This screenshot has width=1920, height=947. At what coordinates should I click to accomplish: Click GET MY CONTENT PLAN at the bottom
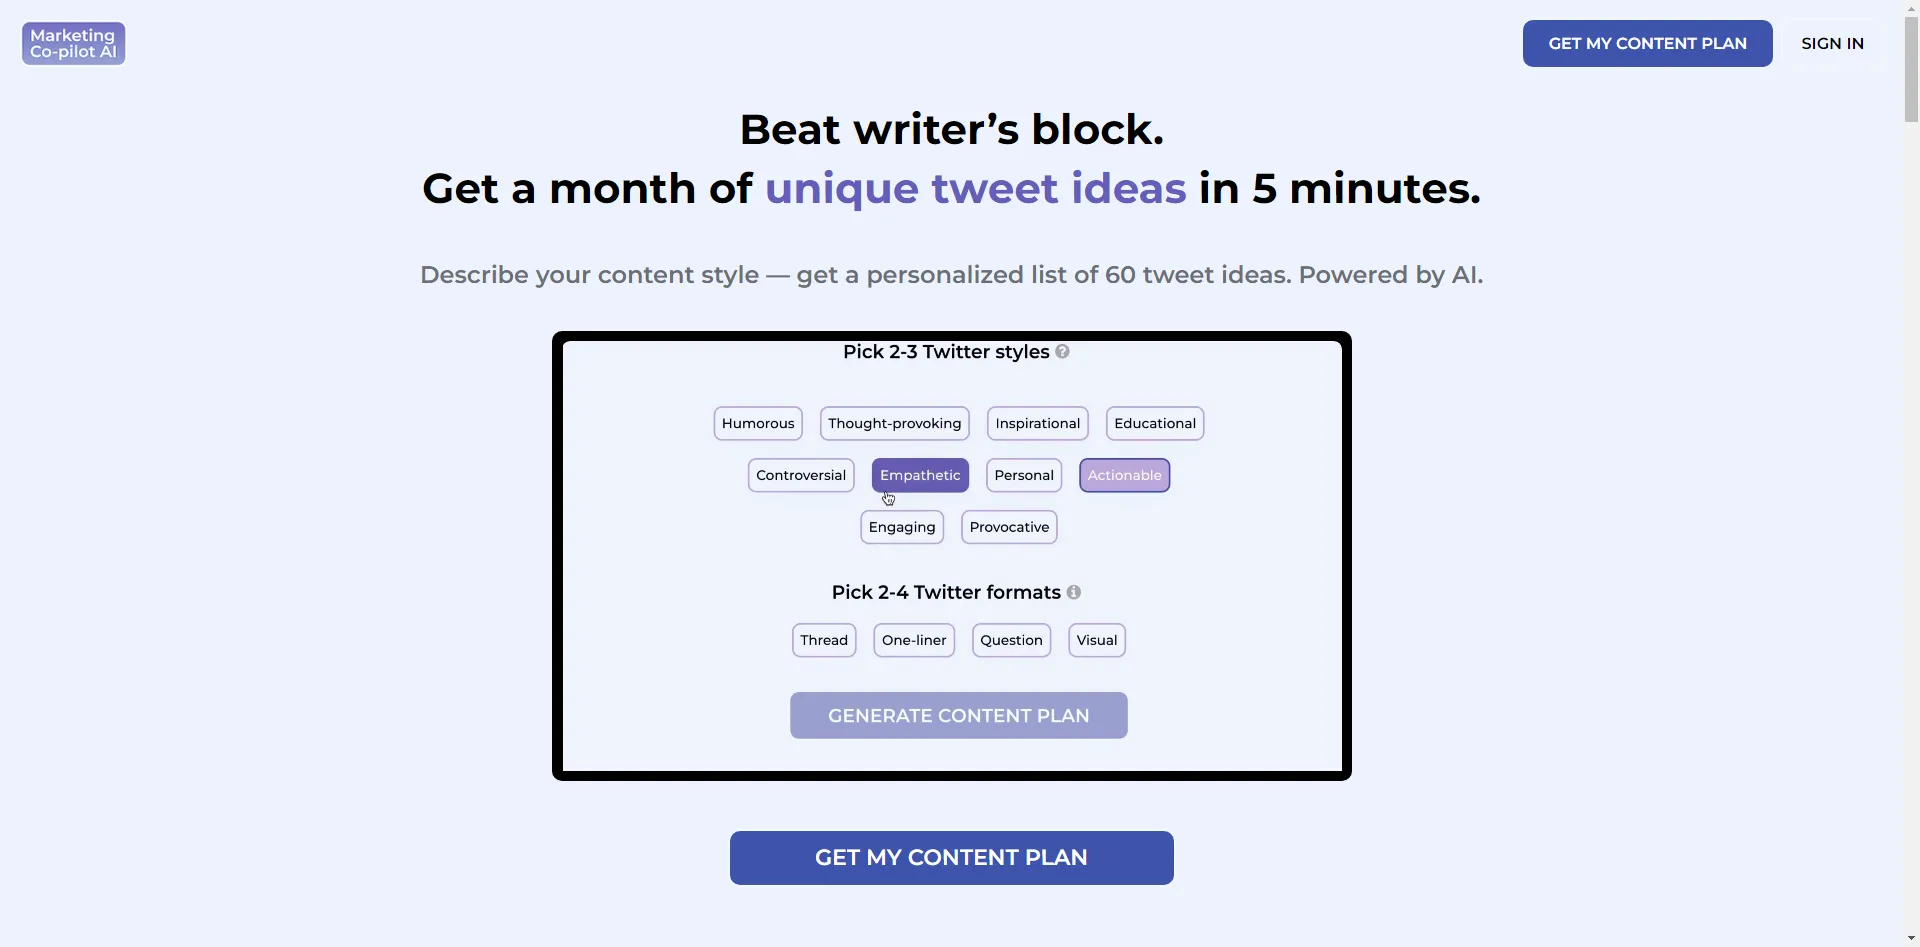pyautogui.click(x=951, y=857)
